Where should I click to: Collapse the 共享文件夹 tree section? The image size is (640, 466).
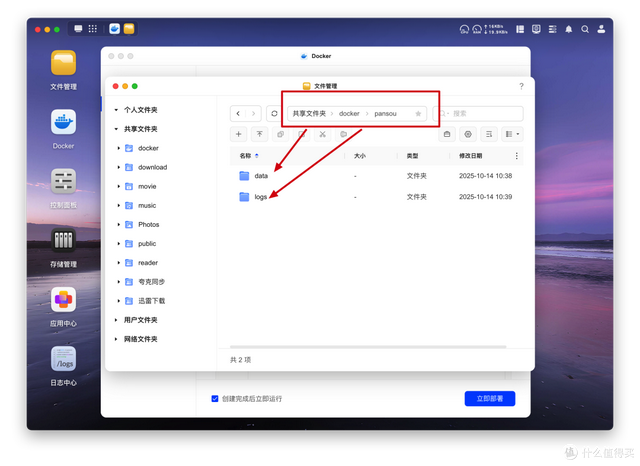click(x=116, y=129)
